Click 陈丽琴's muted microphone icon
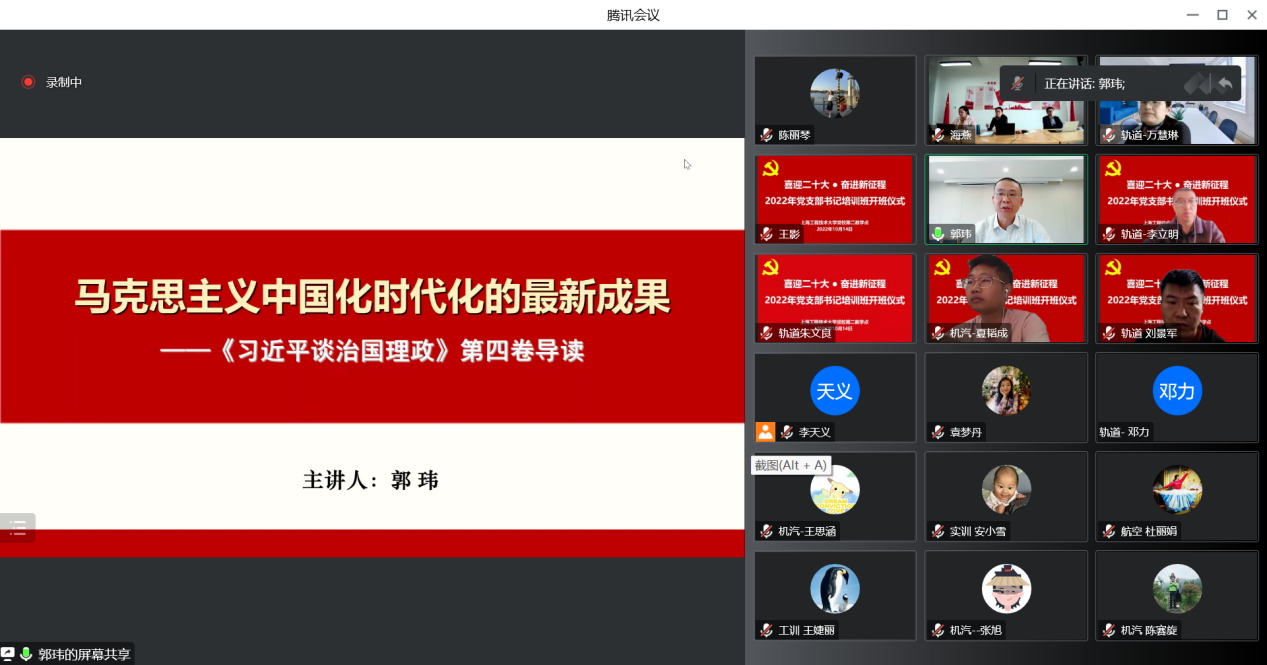 (x=767, y=135)
